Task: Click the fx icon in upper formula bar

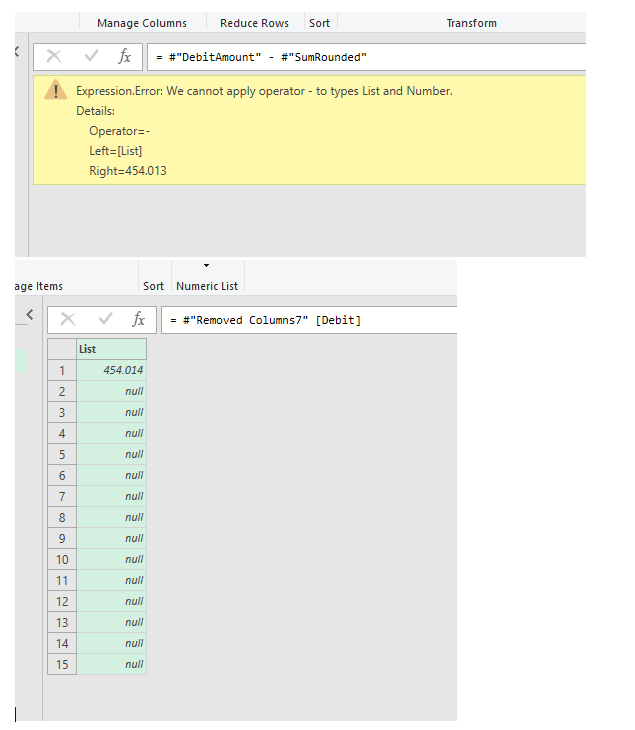Action: pos(124,56)
